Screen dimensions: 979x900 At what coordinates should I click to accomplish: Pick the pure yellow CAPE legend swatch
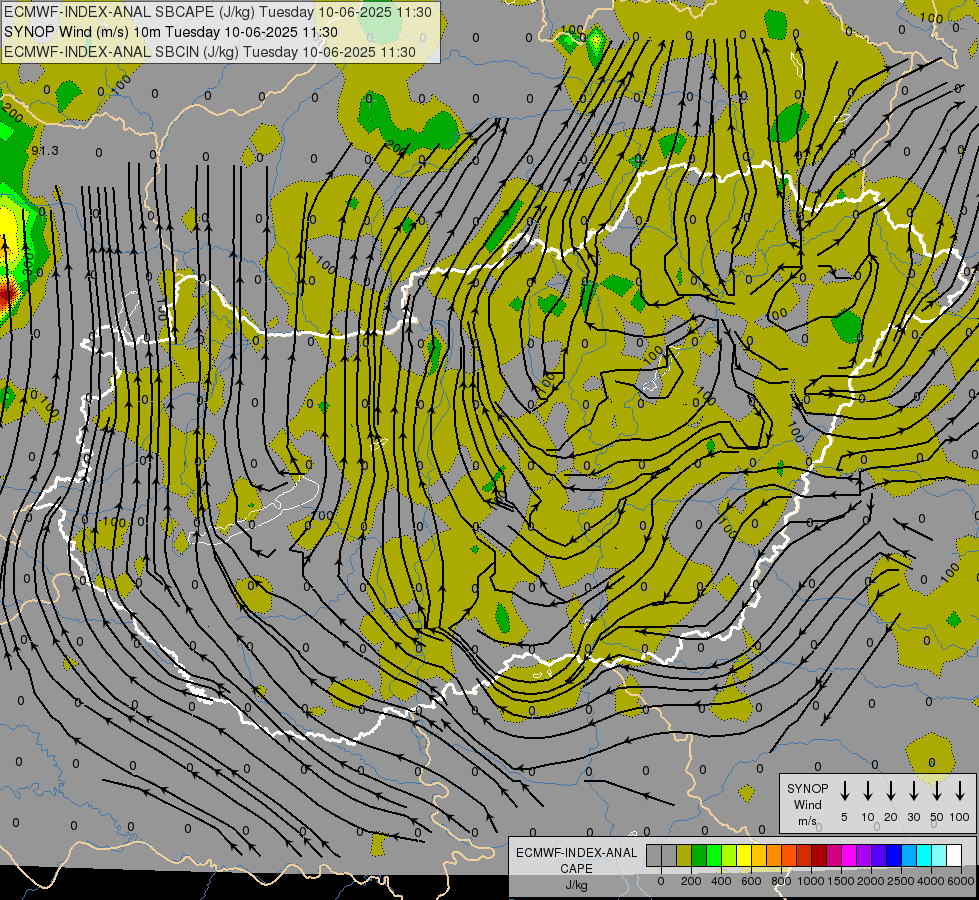pyautogui.click(x=744, y=856)
